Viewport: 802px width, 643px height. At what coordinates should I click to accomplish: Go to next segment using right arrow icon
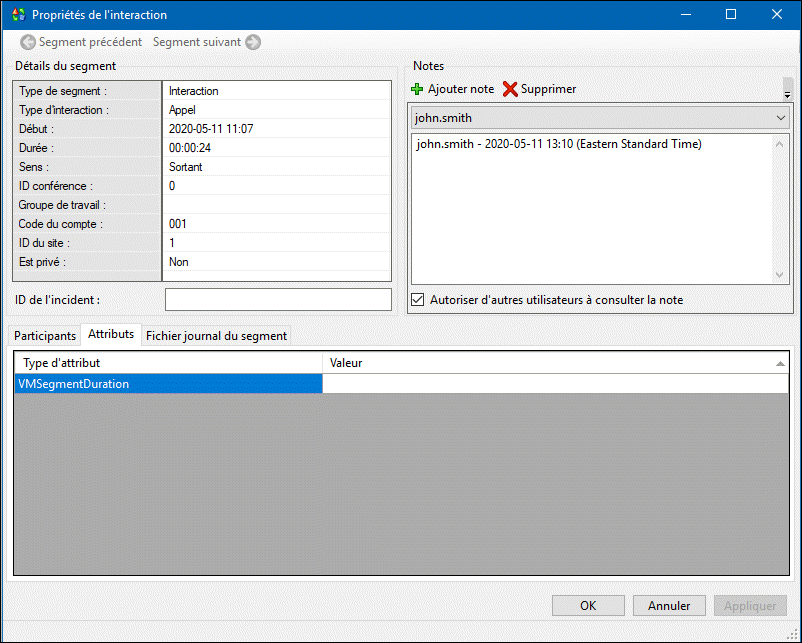[253, 42]
